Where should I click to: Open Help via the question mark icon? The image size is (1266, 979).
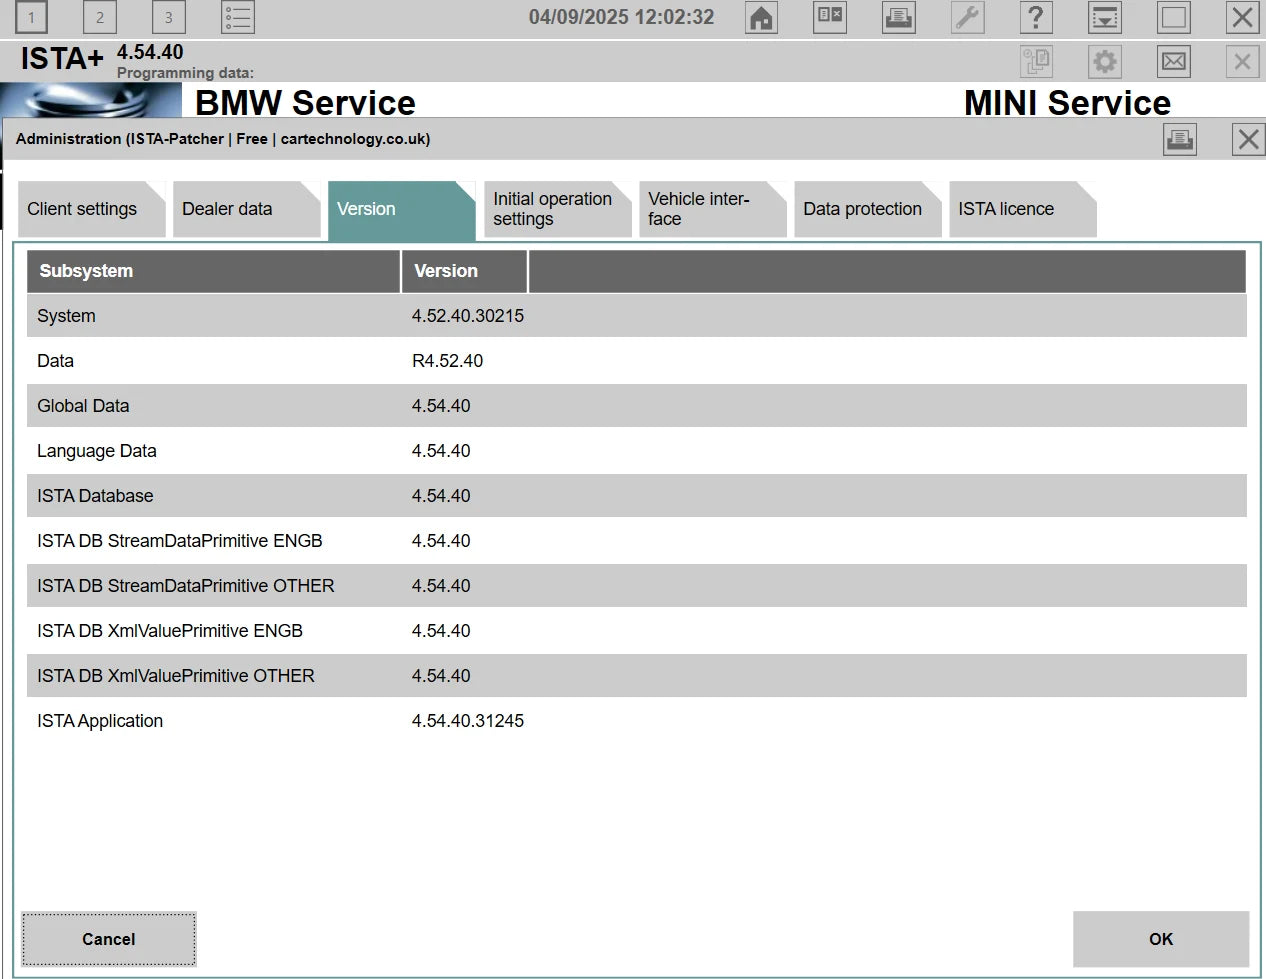click(1036, 17)
